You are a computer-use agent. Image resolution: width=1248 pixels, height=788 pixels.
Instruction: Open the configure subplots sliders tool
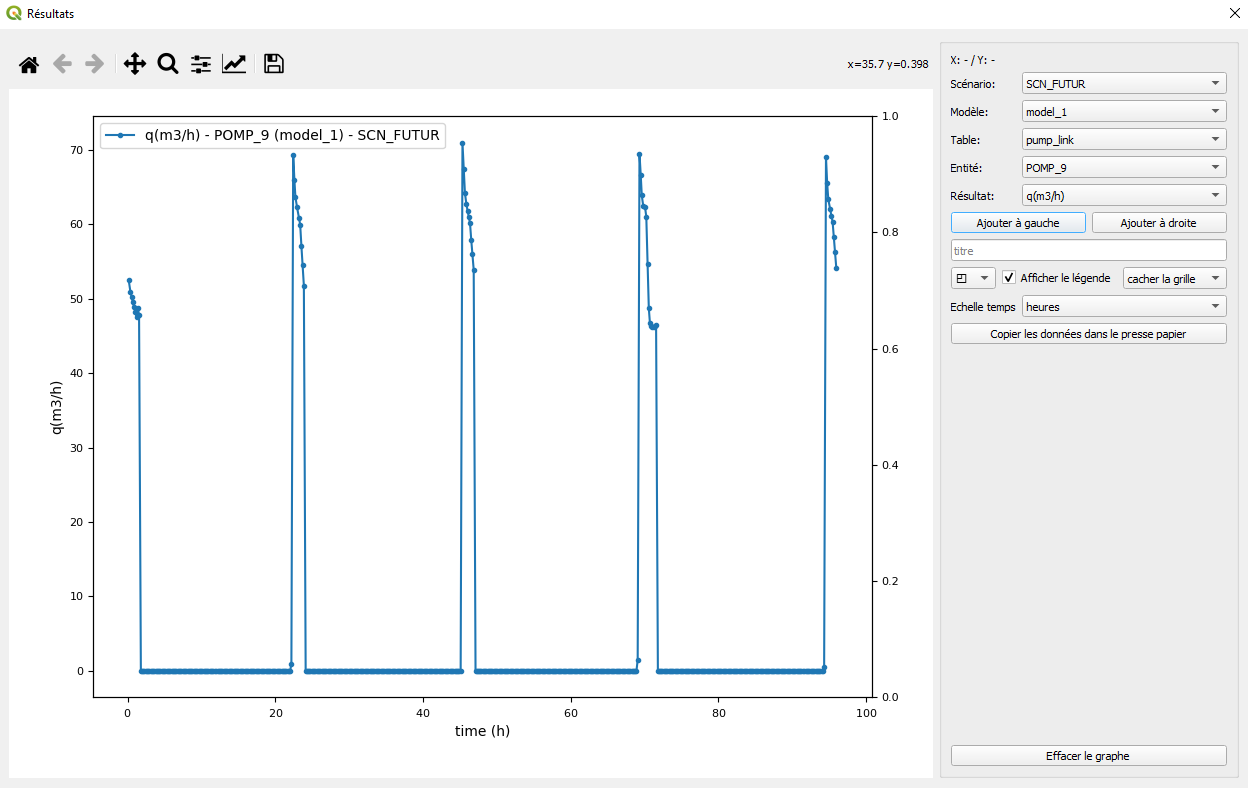(x=201, y=64)
